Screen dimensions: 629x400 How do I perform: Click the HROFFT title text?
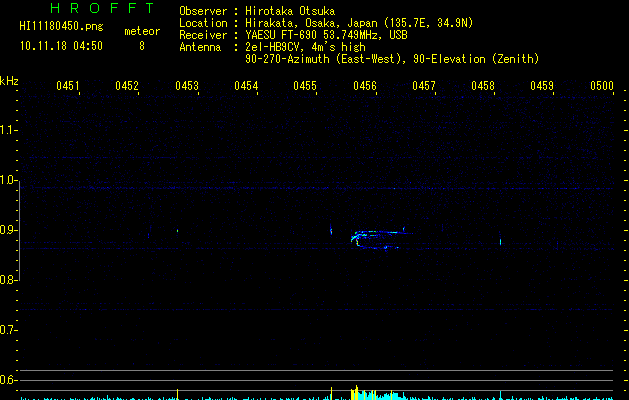[x=102, y=8]
